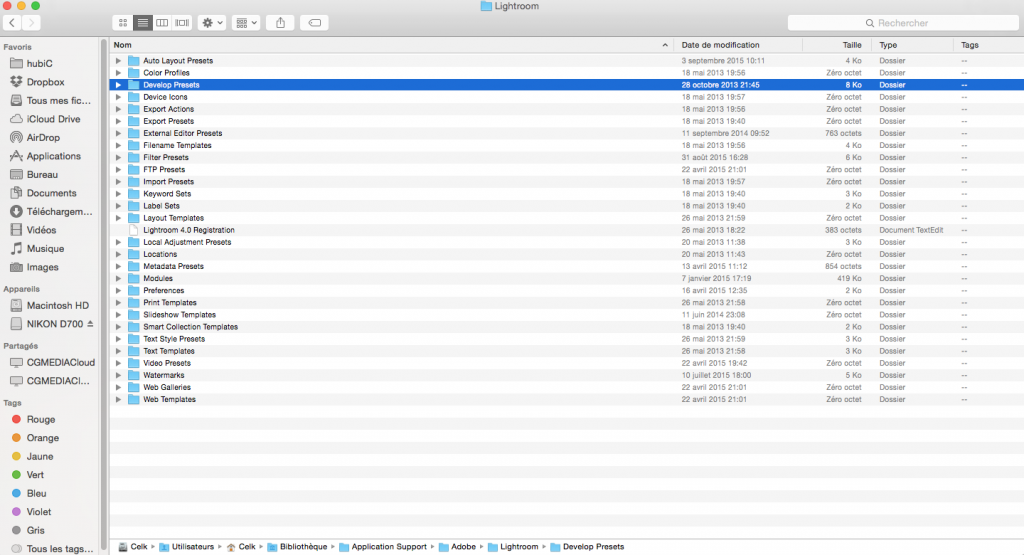Viewport: 1024px width, 555px height.
Task: Click the Rechercher search field
Action: point(903,23)
